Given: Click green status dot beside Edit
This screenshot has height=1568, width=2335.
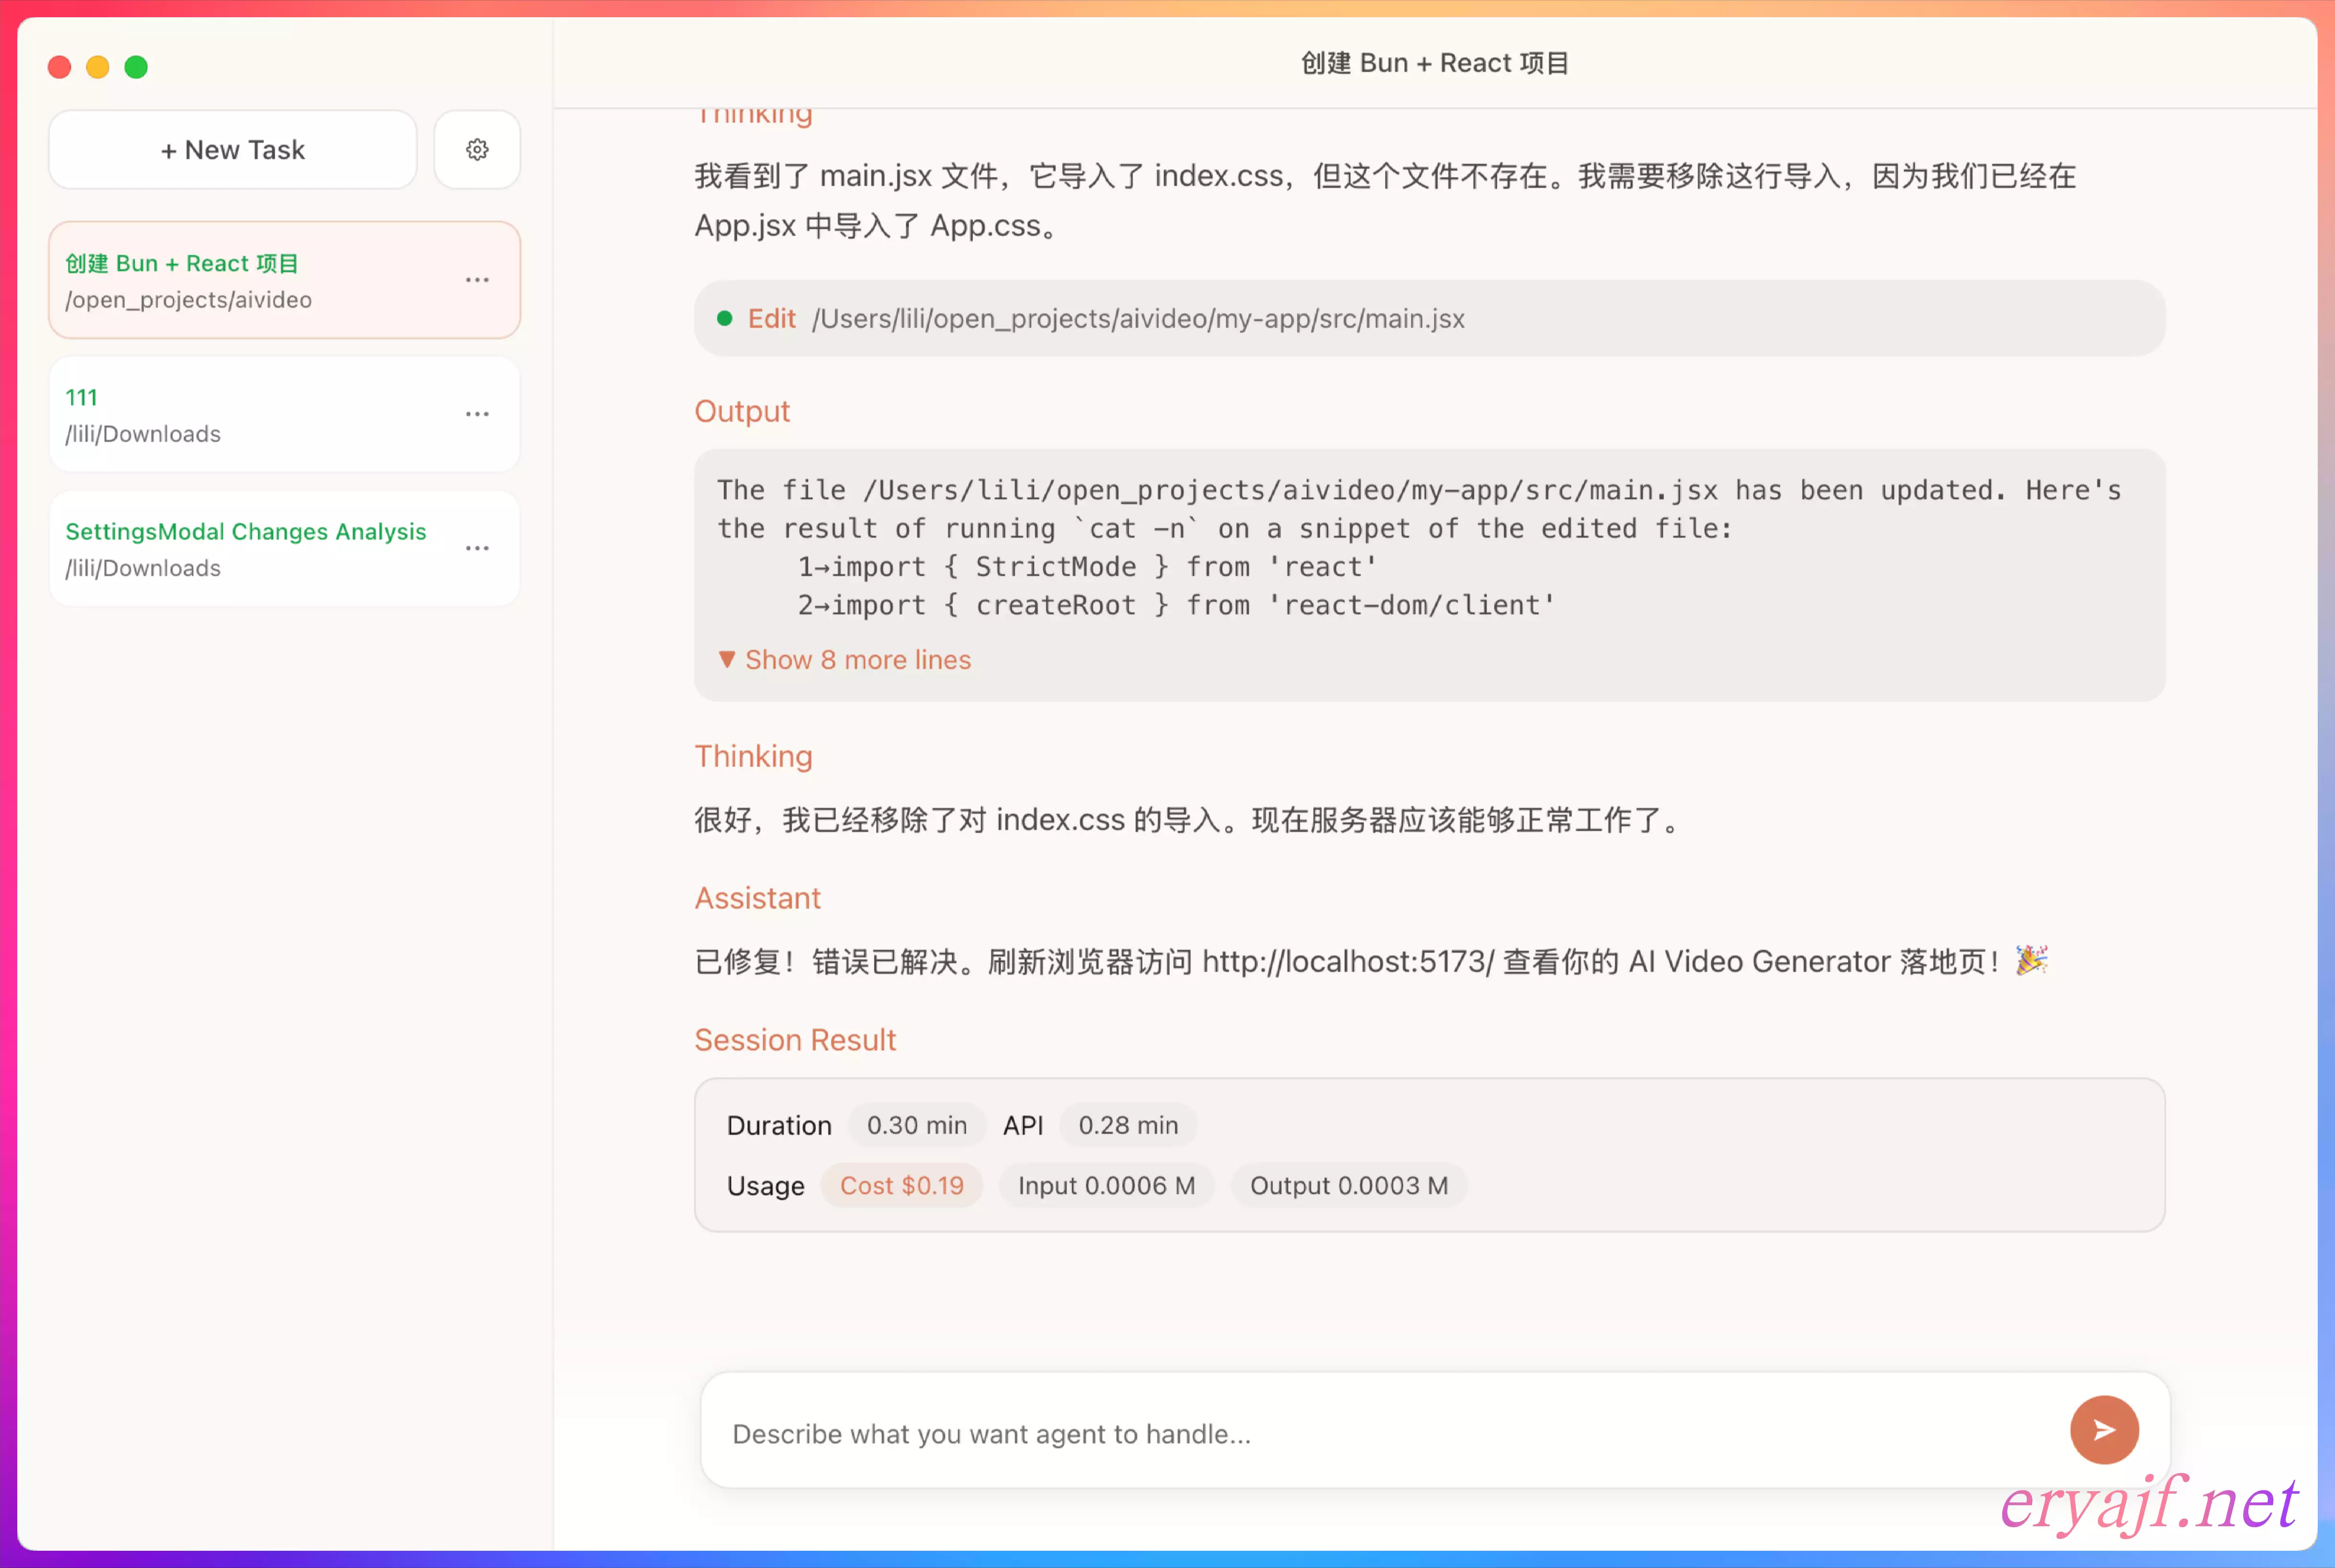Looking at the screenshot, I should tap(725, 319).
